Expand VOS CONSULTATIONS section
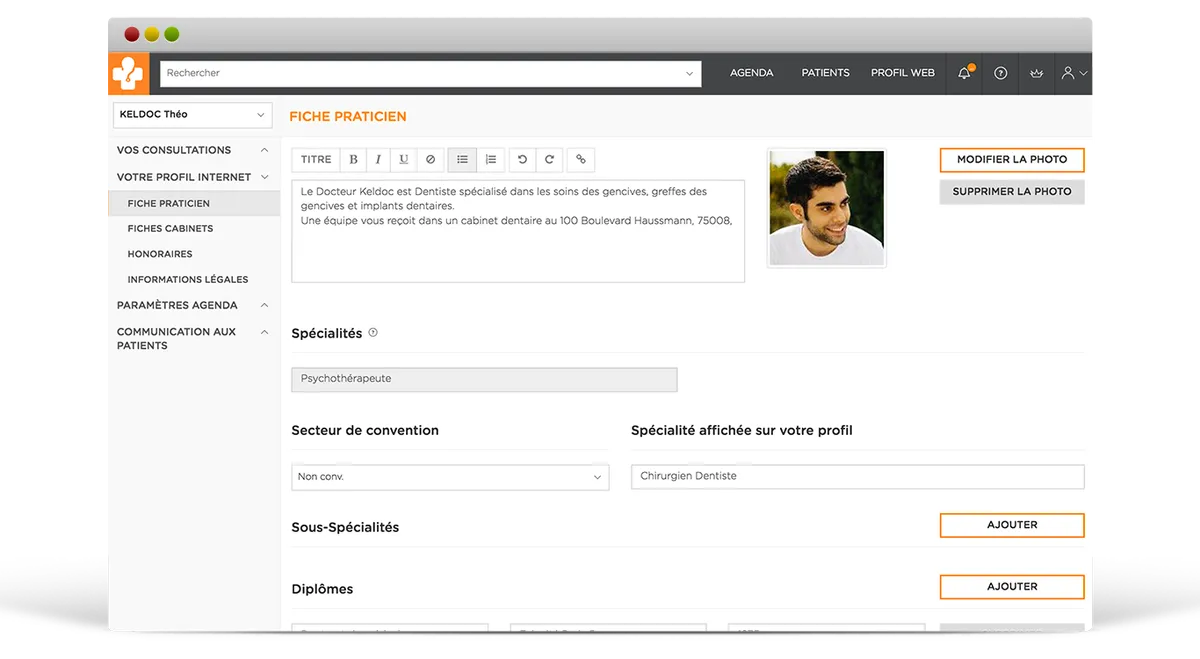 (192, 150)
